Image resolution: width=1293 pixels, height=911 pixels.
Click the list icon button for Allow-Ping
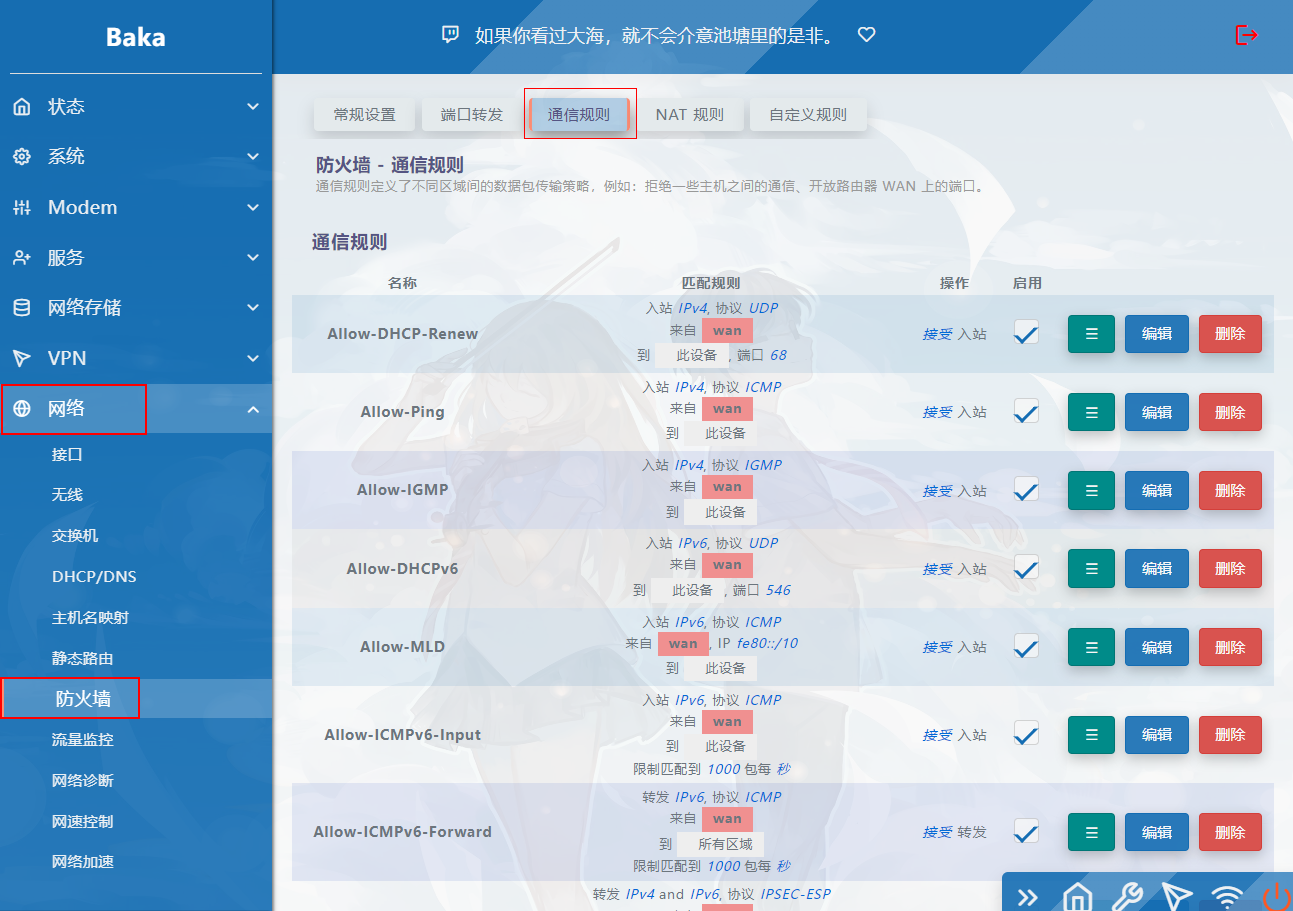[1091, 412]
